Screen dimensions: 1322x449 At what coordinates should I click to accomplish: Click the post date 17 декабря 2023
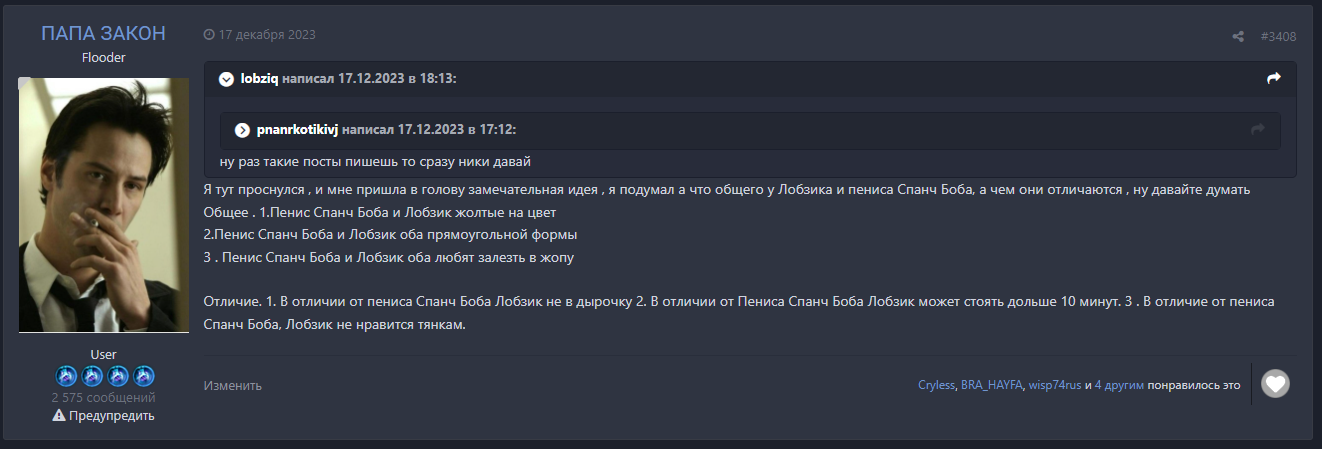(x=266, y=34)
